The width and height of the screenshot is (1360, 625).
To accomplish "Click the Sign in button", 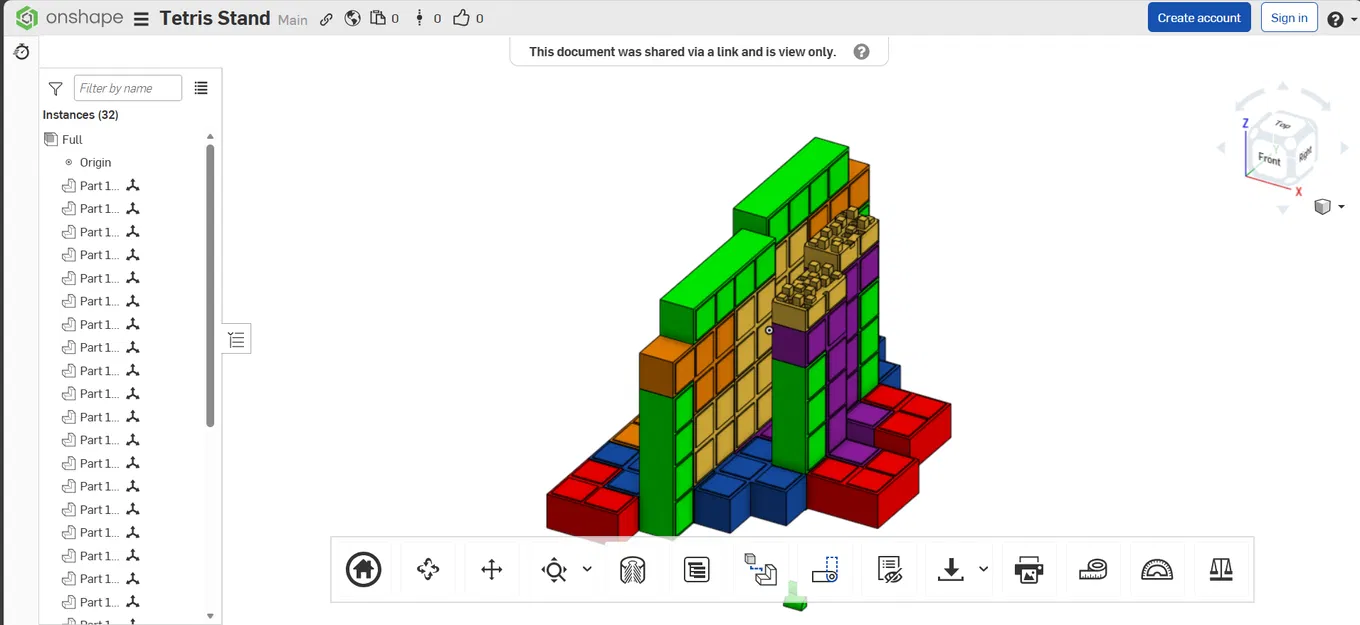I will 1289,17.
